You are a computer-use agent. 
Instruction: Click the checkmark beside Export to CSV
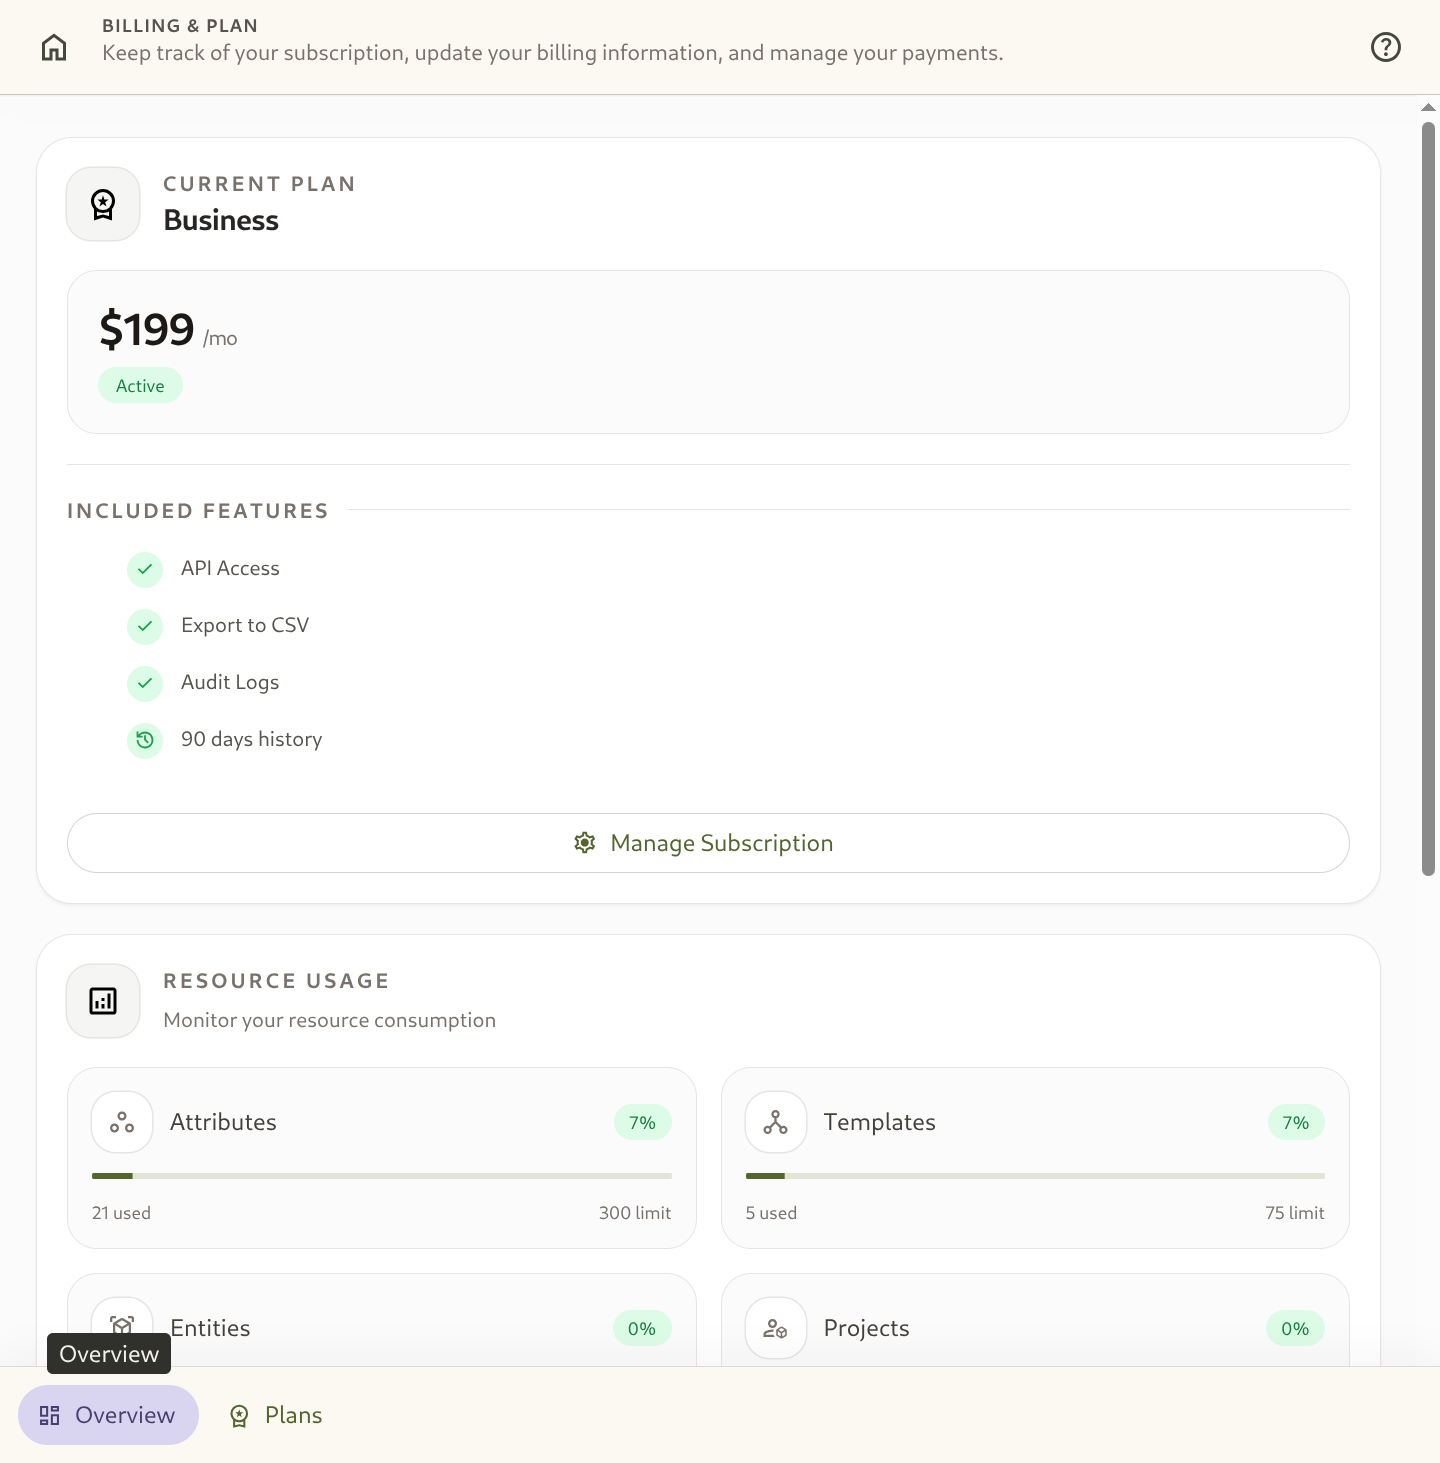point(145,626)
